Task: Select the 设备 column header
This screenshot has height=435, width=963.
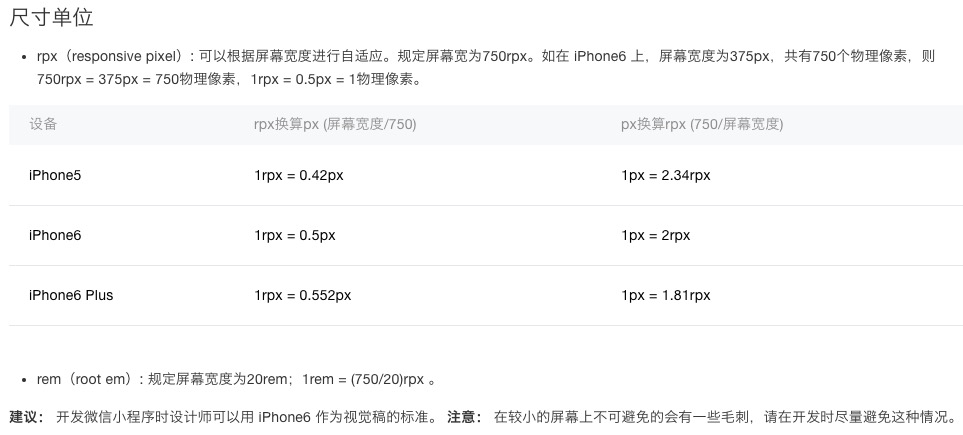Action: [43, 124]
